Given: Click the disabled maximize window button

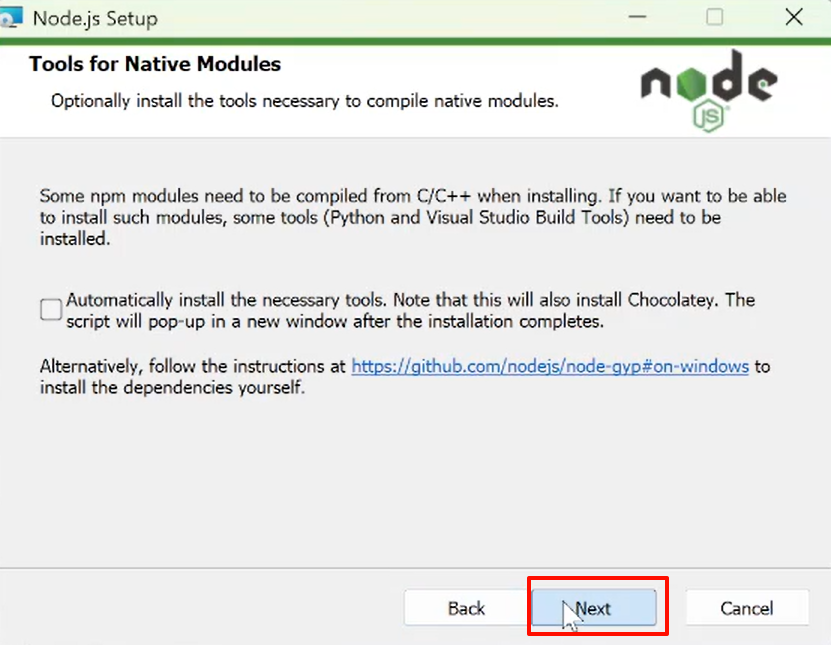Looking at the screenshot, I should pos(714,17).
